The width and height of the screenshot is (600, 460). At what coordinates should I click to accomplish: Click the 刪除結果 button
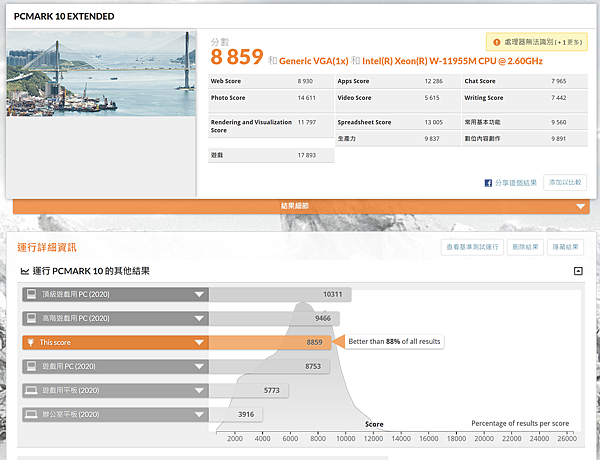click(x=525, y=247)
